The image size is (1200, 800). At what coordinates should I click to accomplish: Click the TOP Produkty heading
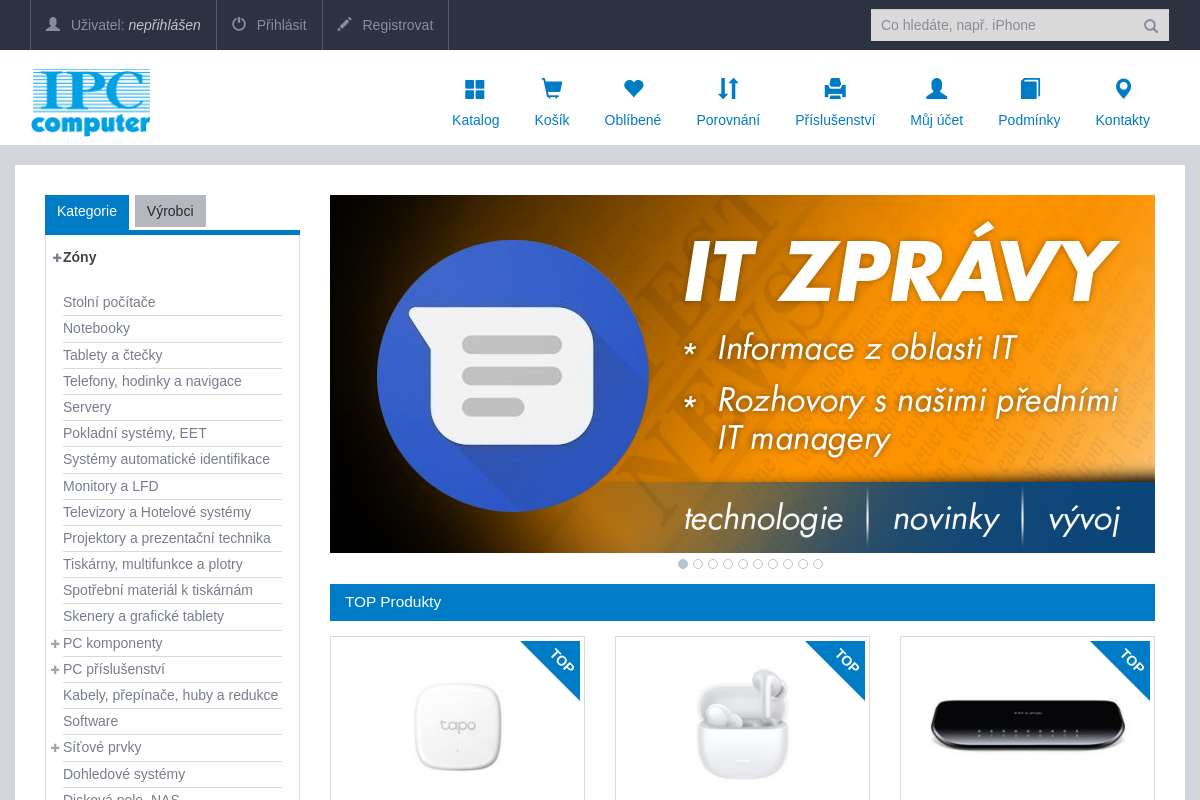click(x=393, y=602)
